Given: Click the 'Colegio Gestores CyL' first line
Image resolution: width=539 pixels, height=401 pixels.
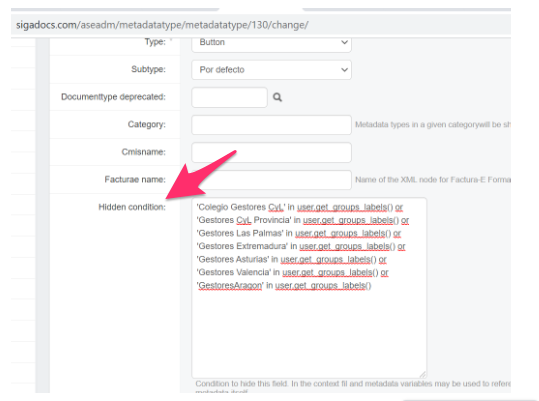Looking at the screenshot, I should [x=300, y=207].
